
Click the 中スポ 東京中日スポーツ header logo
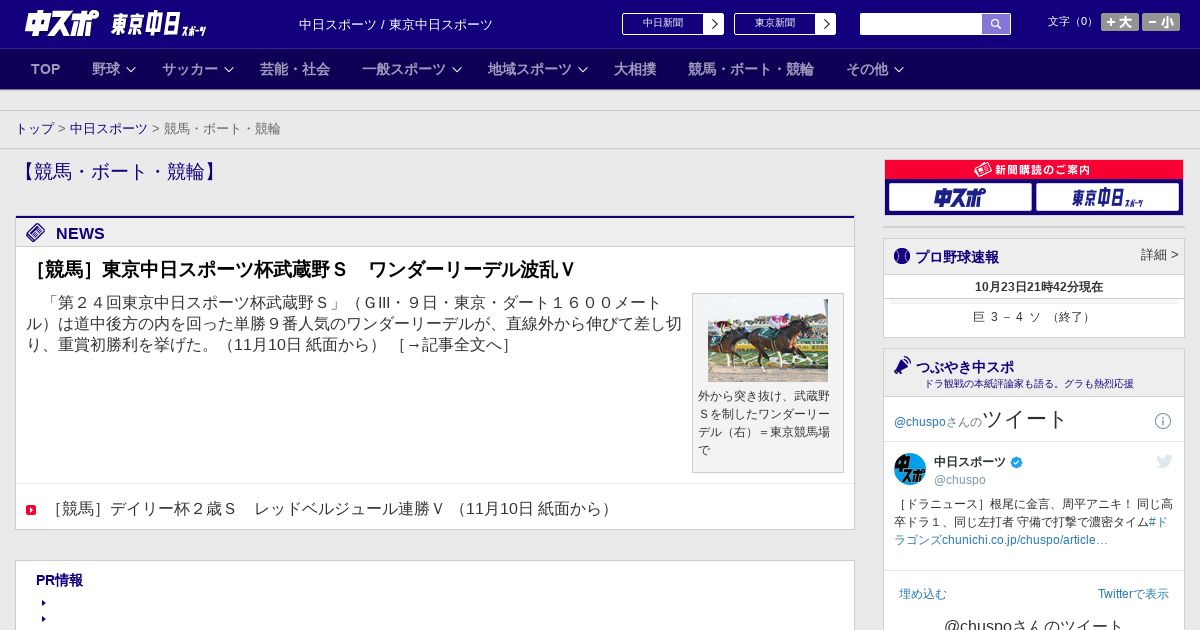click(x=116, y=24)
